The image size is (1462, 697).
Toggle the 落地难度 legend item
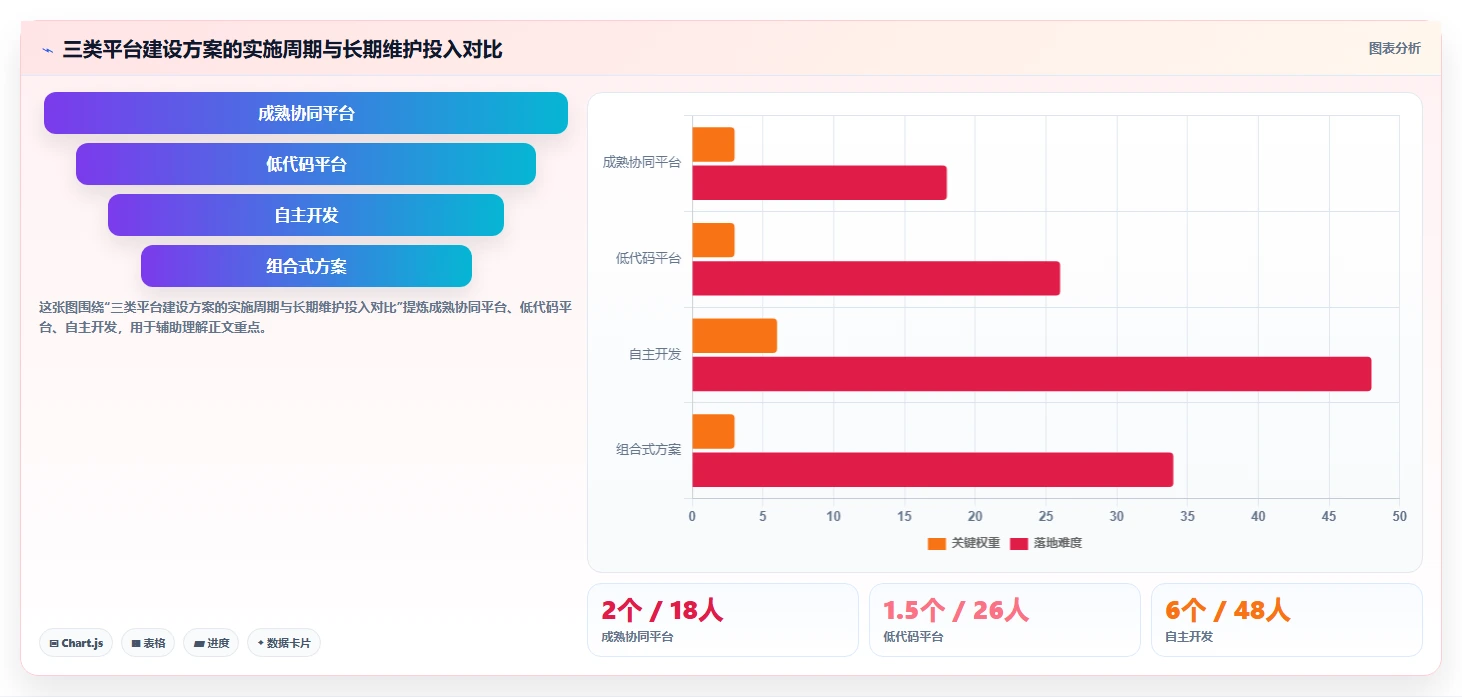pyautogui.click(x=1046, y=543)
